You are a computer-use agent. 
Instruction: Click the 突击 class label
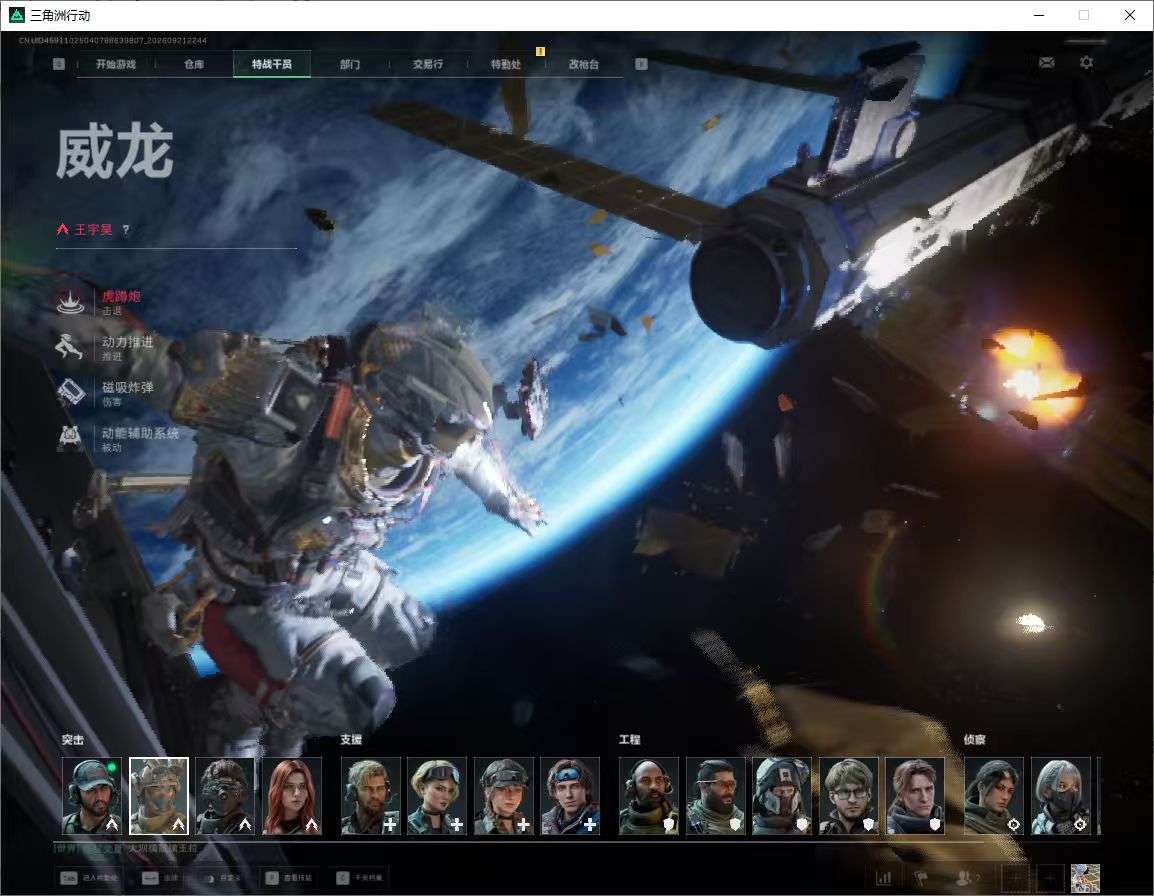(x=72, y=740)
